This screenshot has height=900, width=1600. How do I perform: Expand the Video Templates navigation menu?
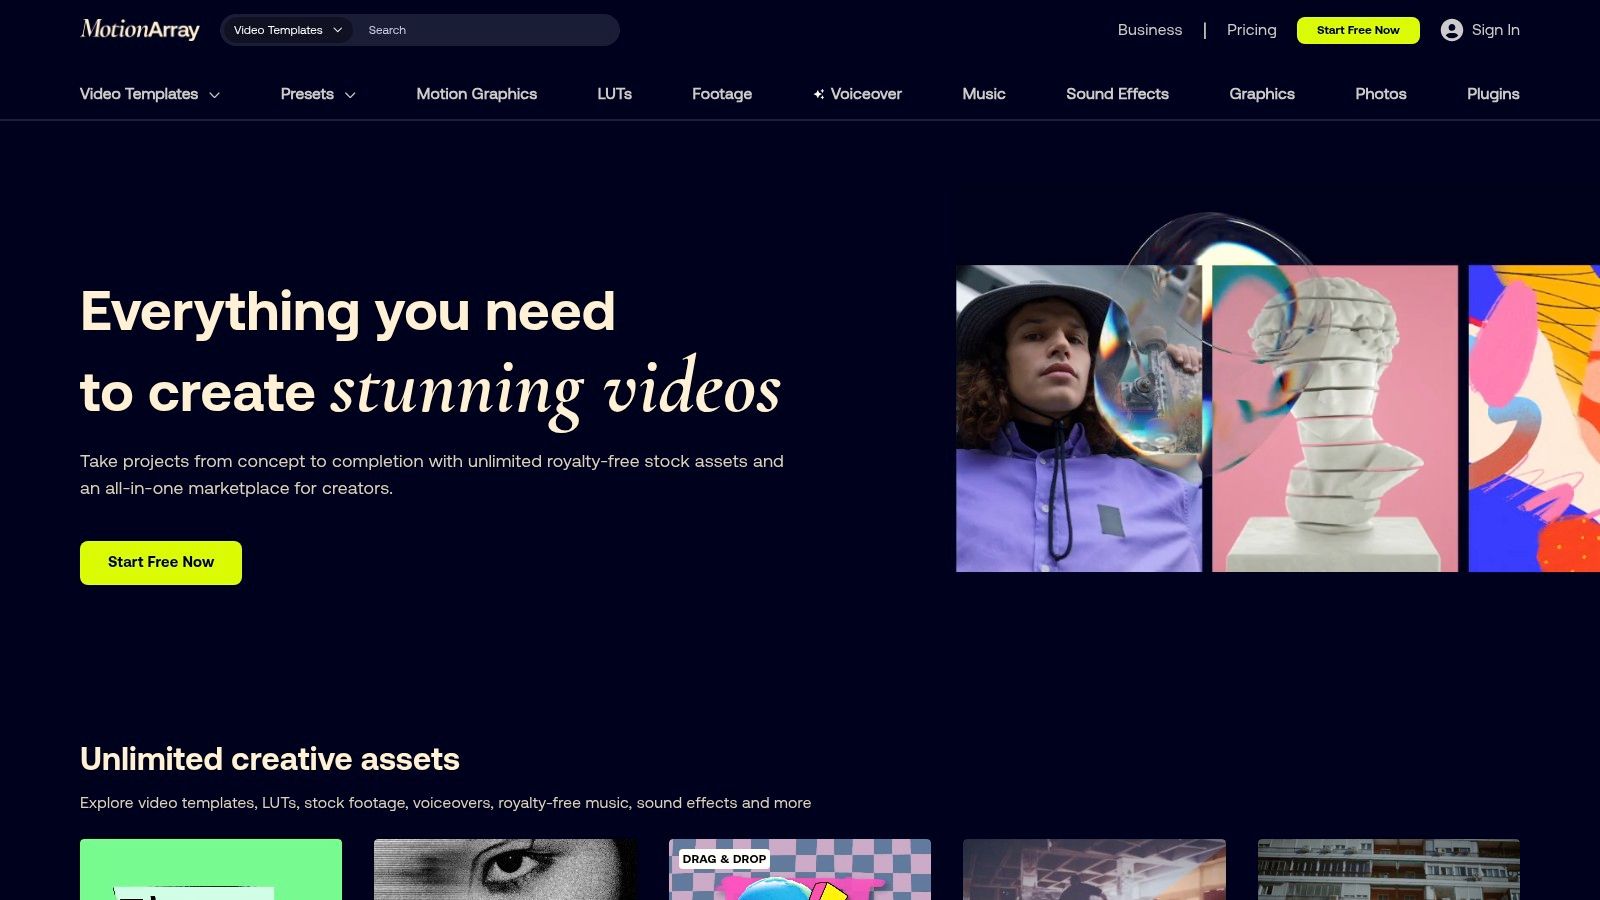tap(149, 94)
